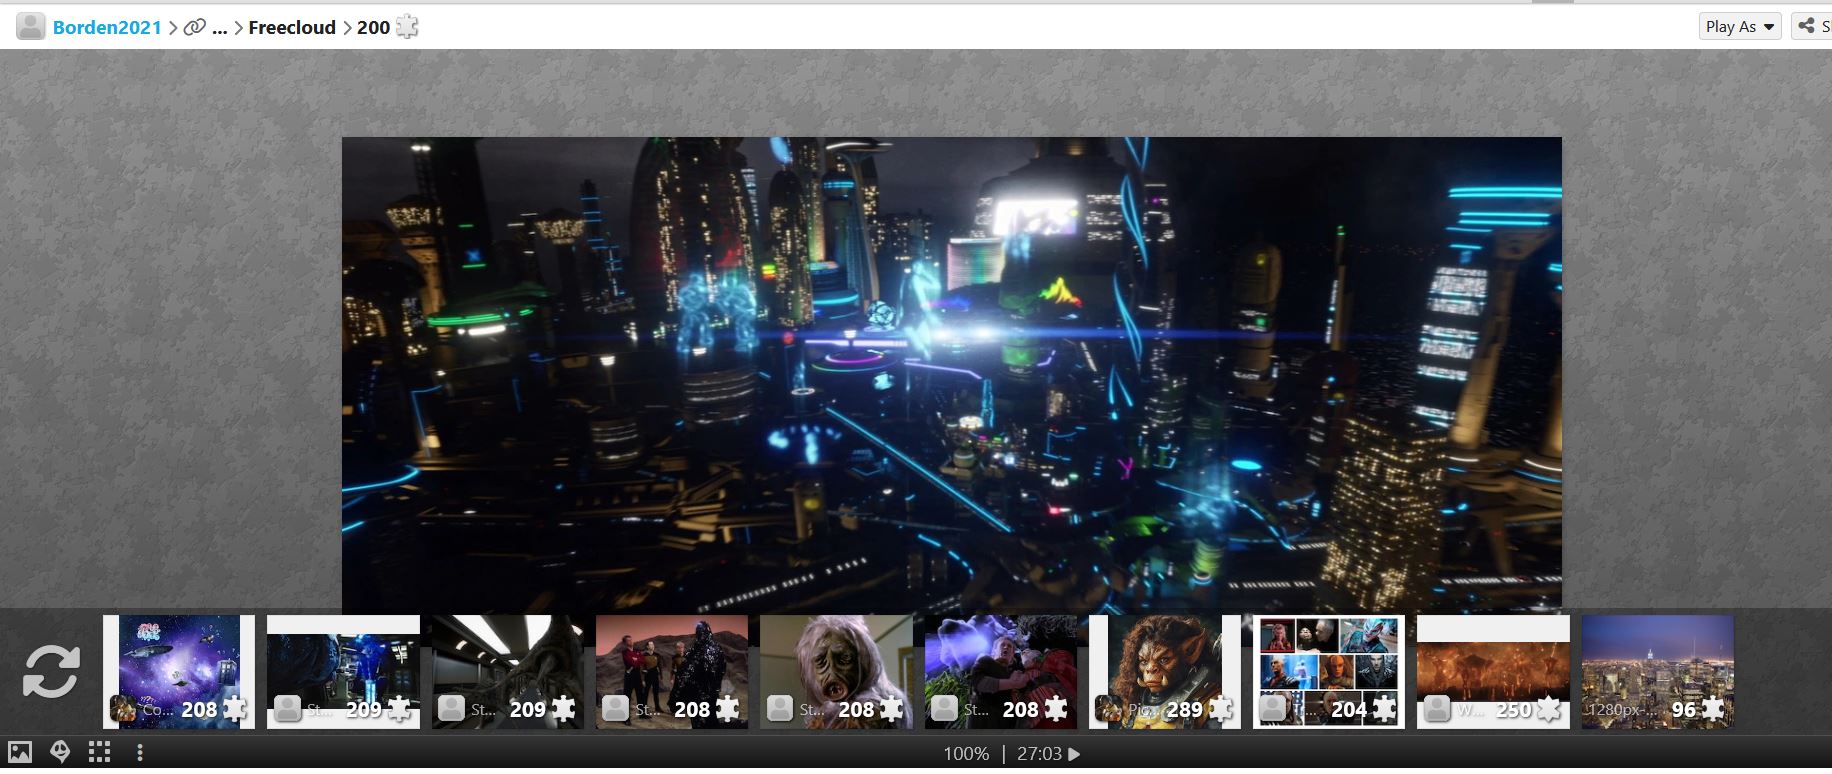Open the space collage 208-piece puzzle thumbnail
This screenshot has width=1832, height=774.
(179, 671)
